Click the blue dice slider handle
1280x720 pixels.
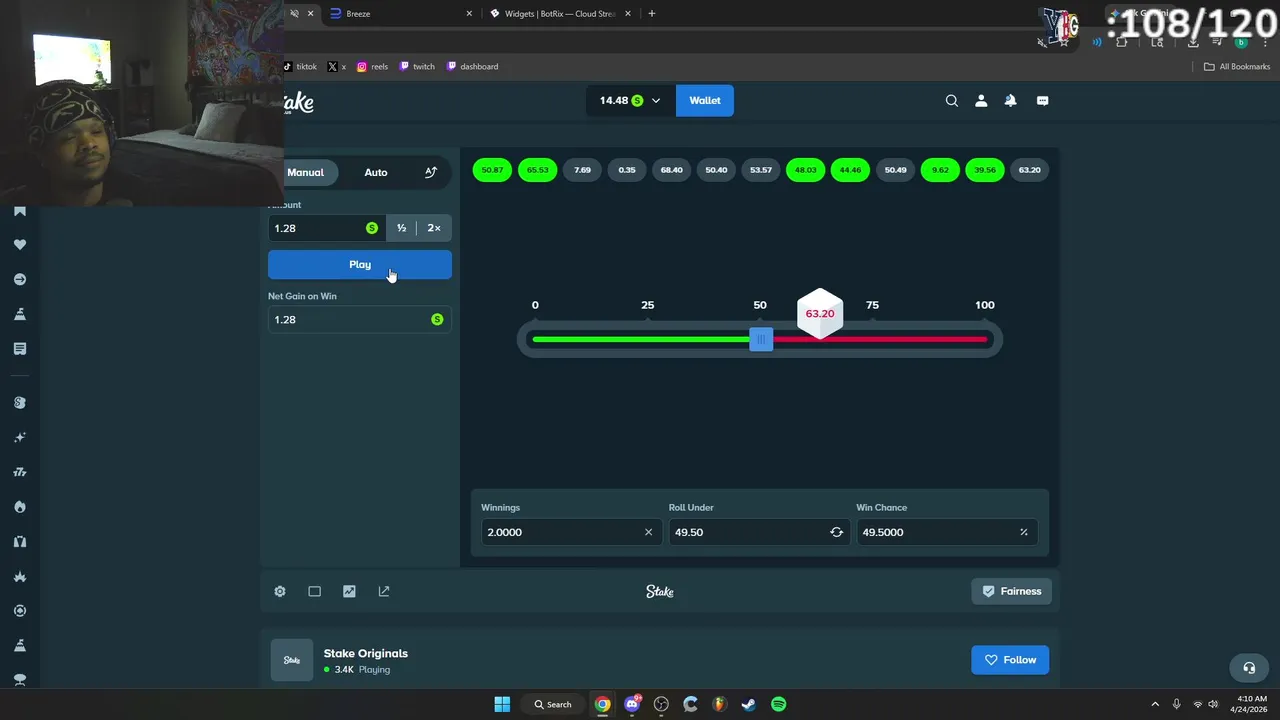point(761,340)
